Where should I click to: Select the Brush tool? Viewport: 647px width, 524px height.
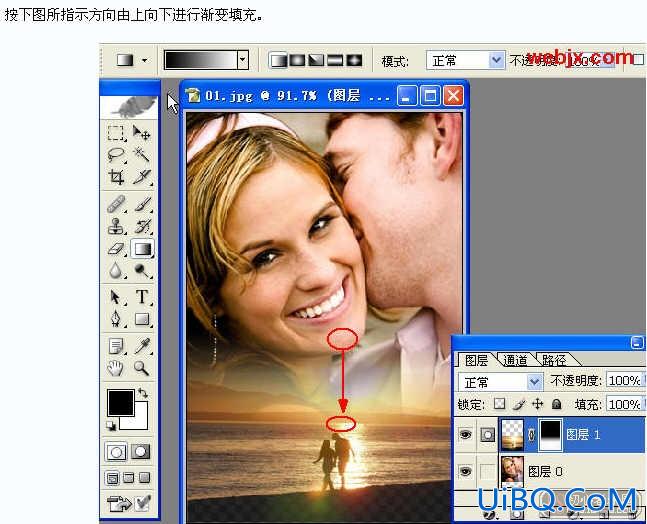(x=141, y=204)
